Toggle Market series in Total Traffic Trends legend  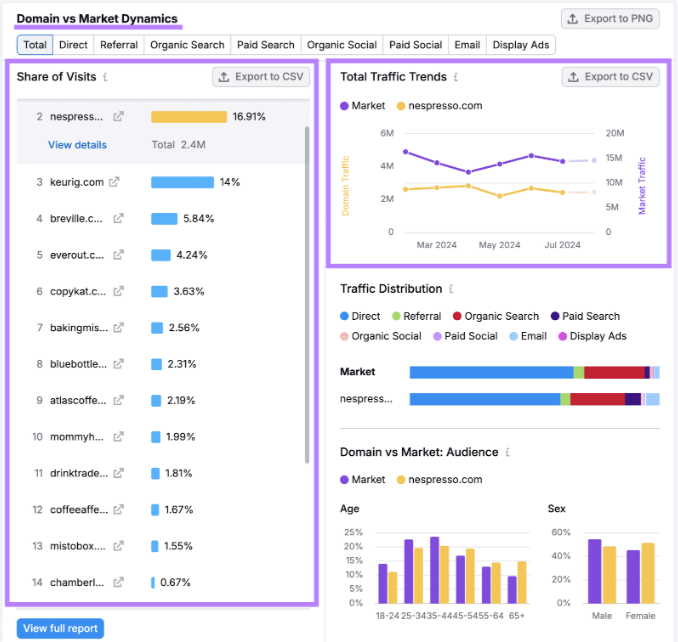coord(362,106)
